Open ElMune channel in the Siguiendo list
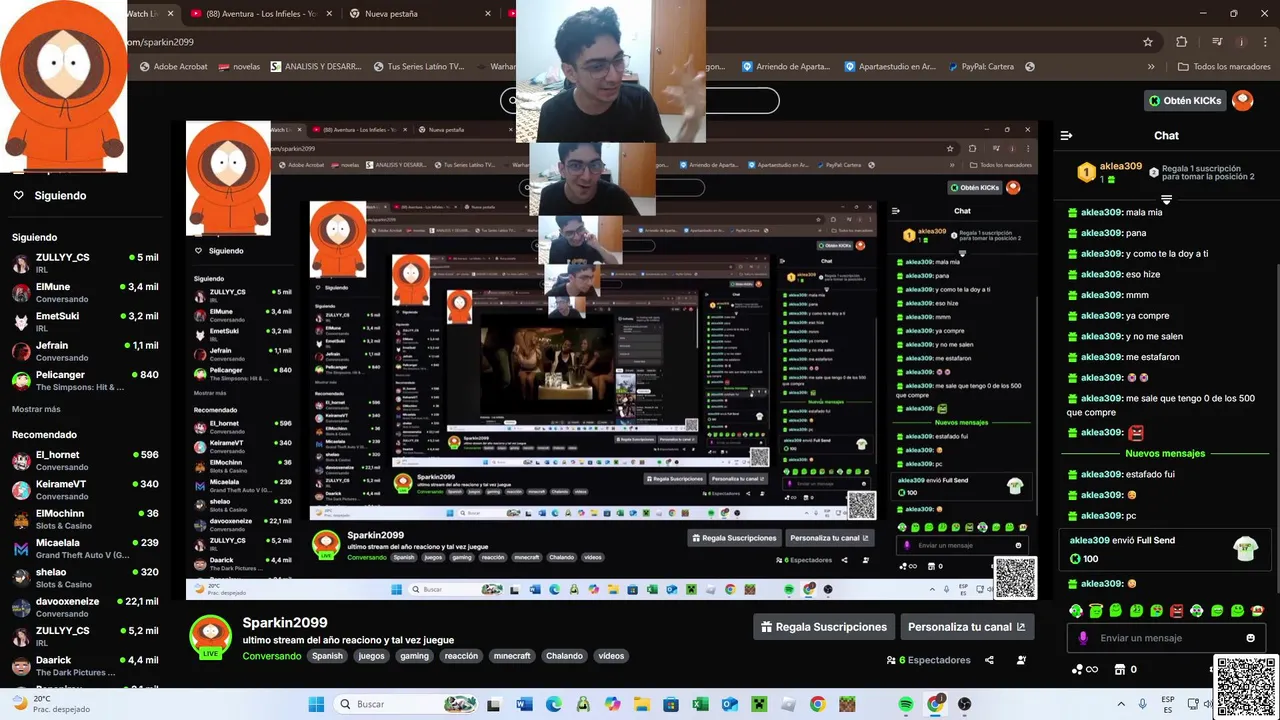Image resolution: width=1280 pixels, height=720 pixels. [x=85, y=292]
